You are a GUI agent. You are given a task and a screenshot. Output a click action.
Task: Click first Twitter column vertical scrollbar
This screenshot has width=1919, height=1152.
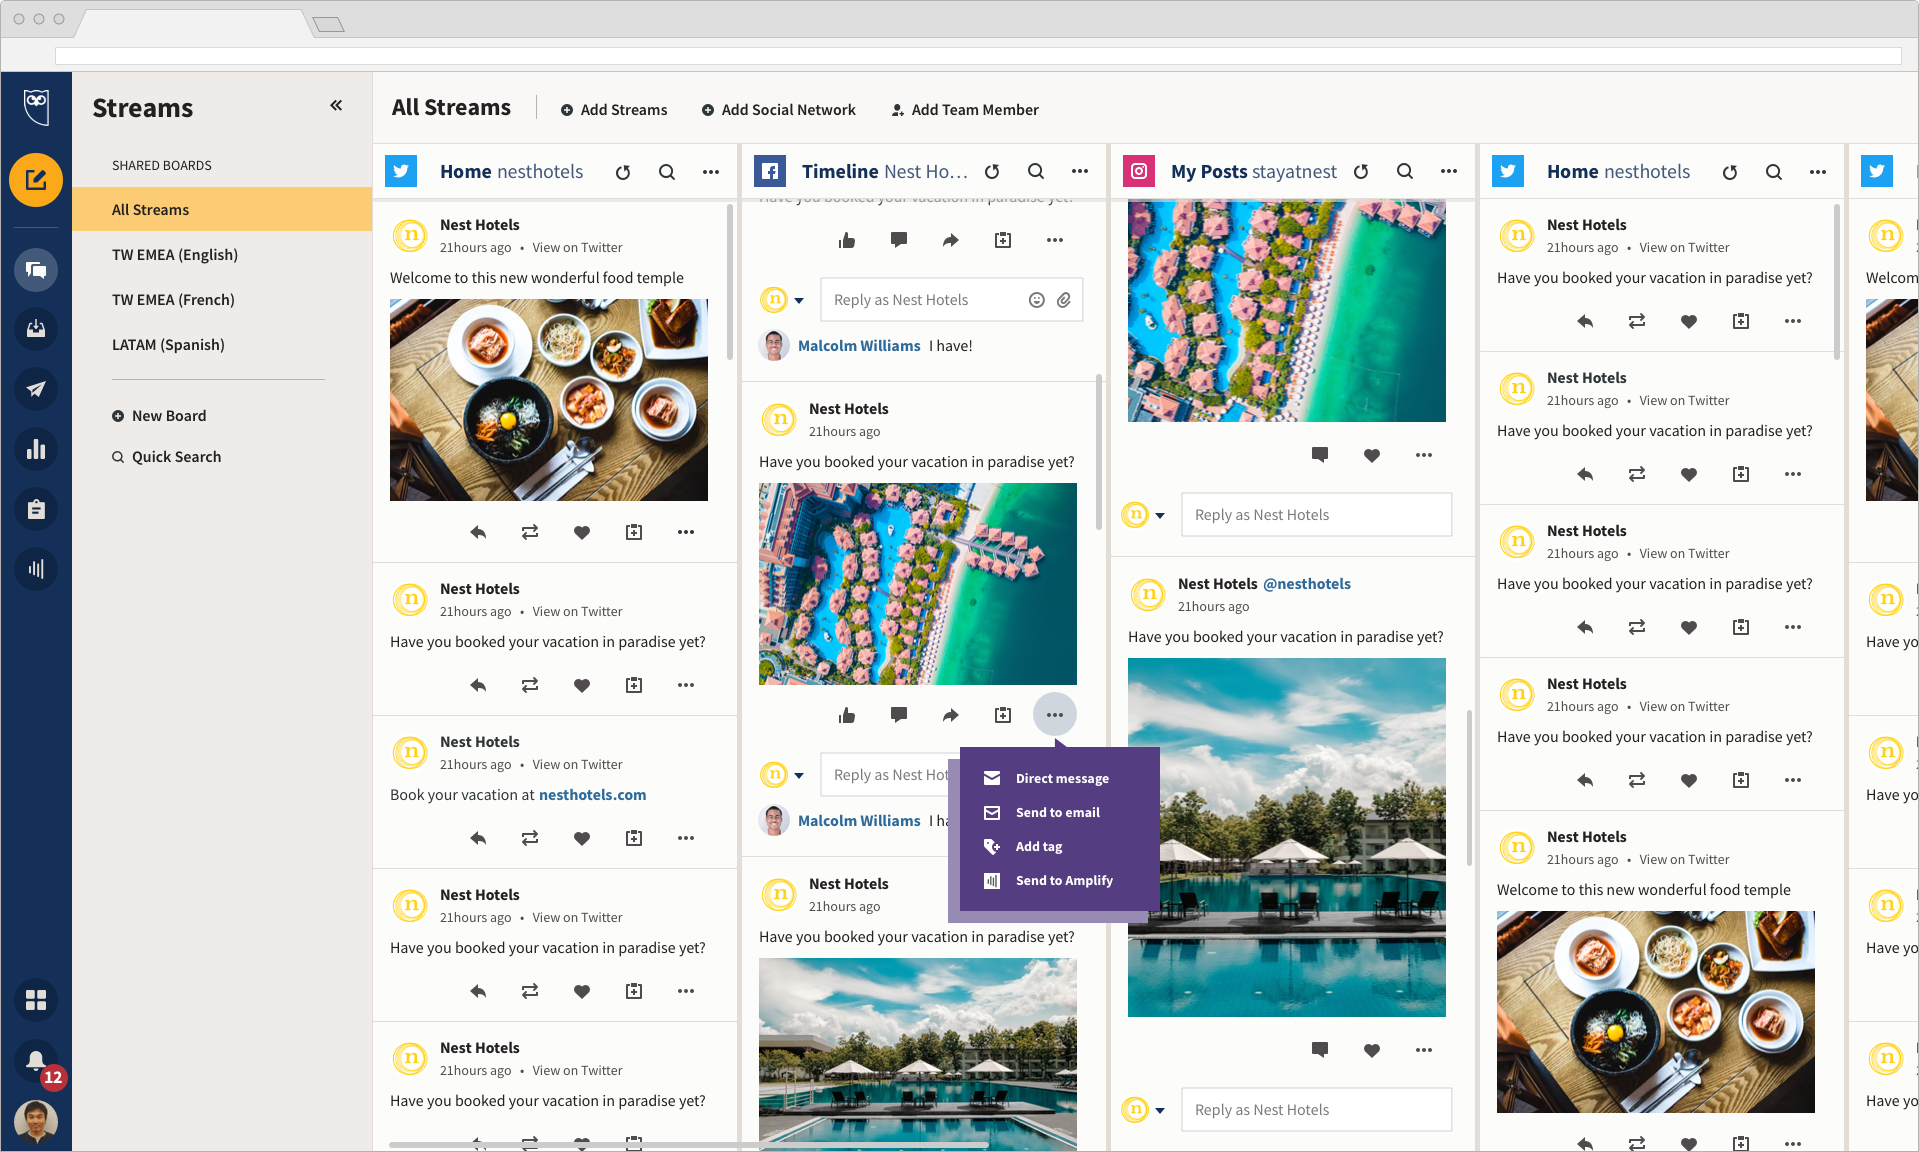coord(730,281)
